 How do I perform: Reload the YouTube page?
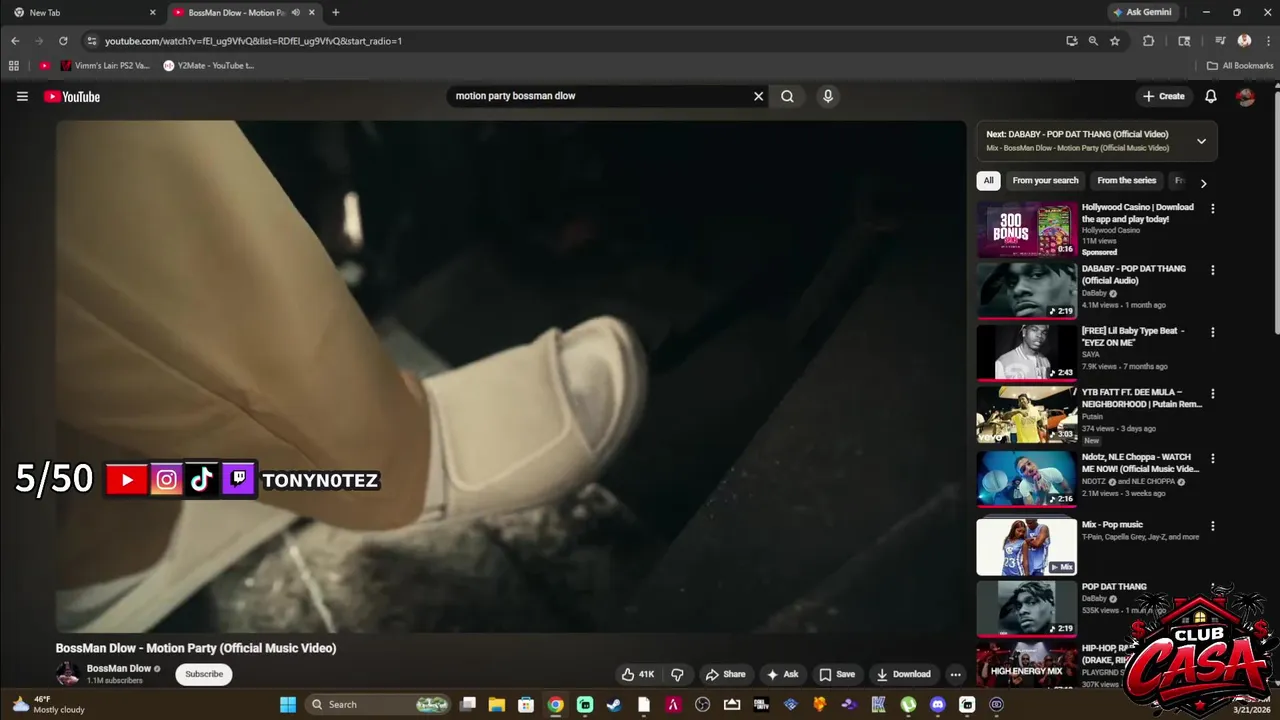[x=63, y=41]
